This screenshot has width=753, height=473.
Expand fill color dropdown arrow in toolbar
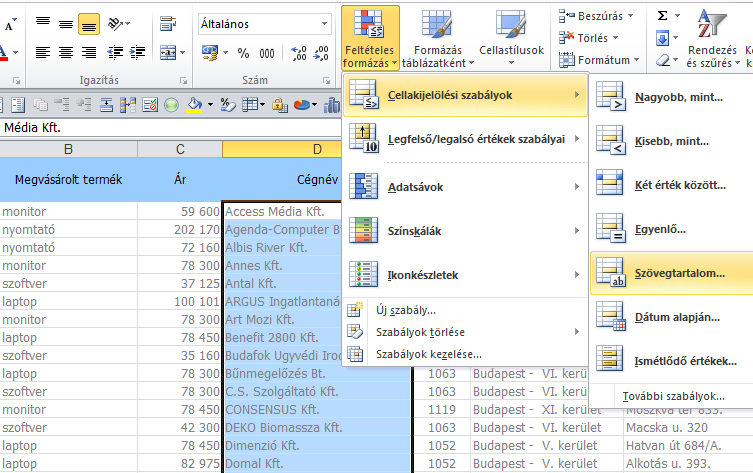click(x=210, y=105)
